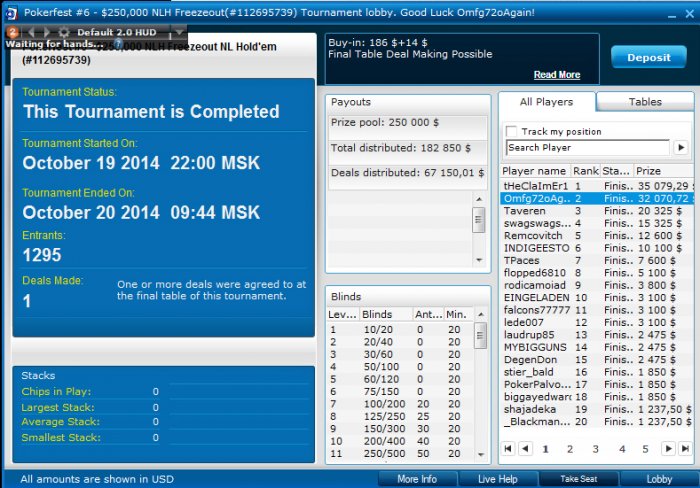The height and width of the screenshot is (488, 700).
Task: Click the Lobby button
Action: (x=659, y=479)
